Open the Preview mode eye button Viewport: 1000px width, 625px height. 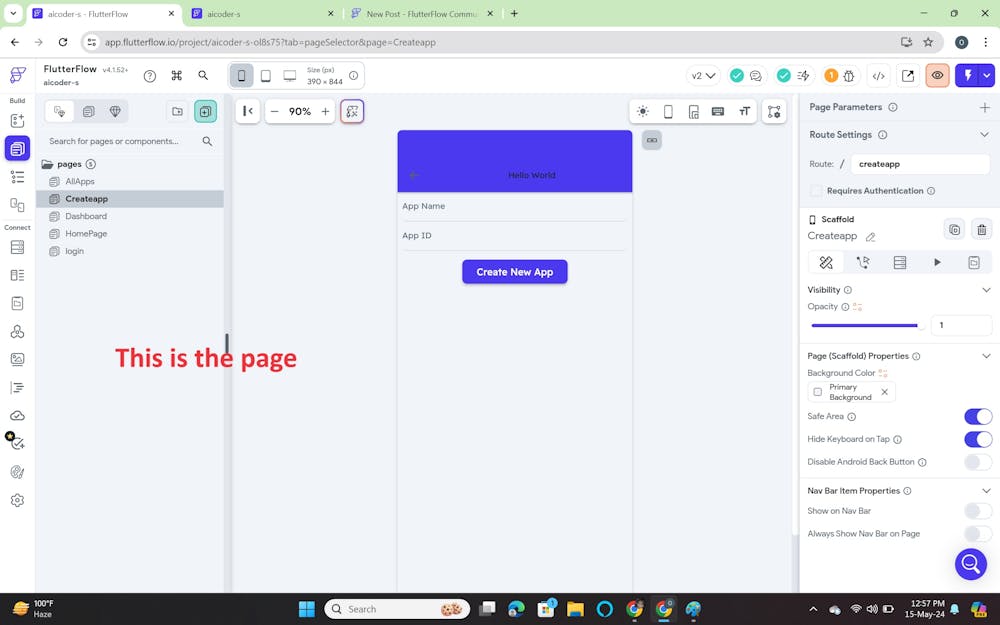(x=937, y=76)
